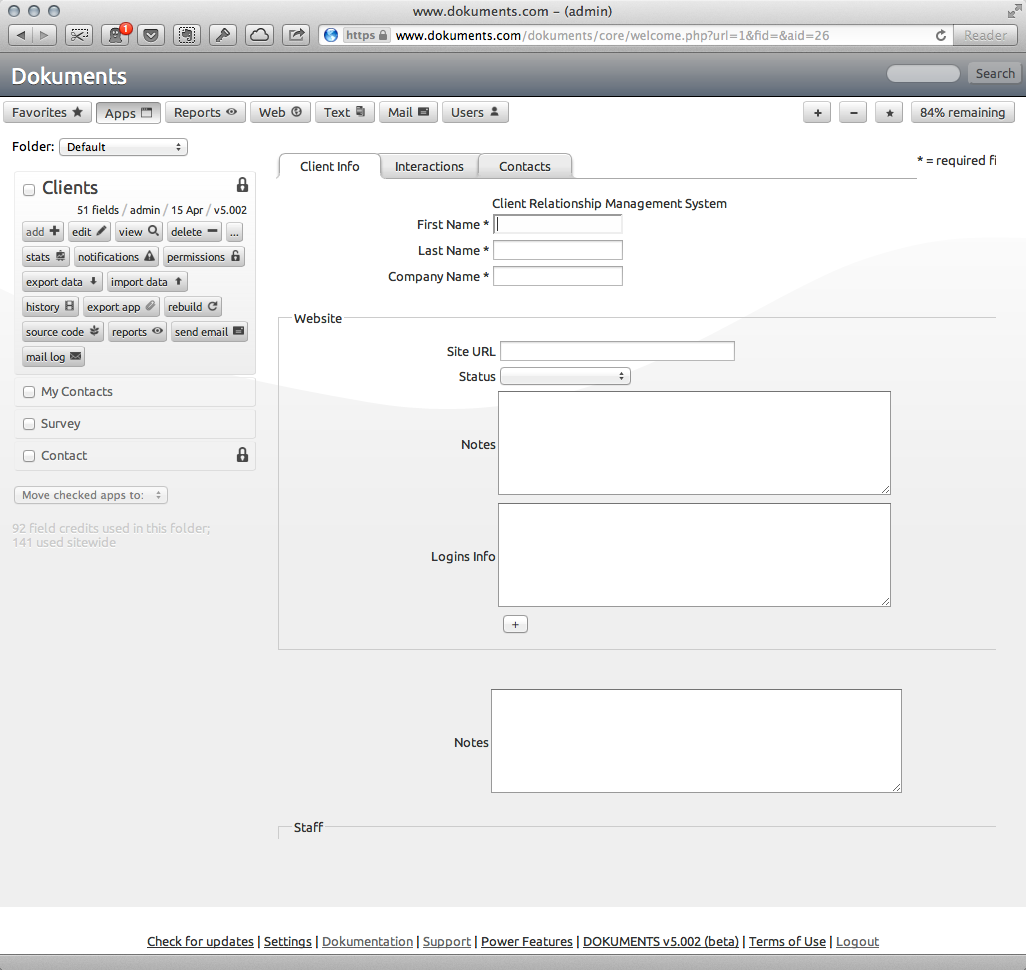Click the star button beside 84% remaining
1026x970 pixels.
[889, 113]
